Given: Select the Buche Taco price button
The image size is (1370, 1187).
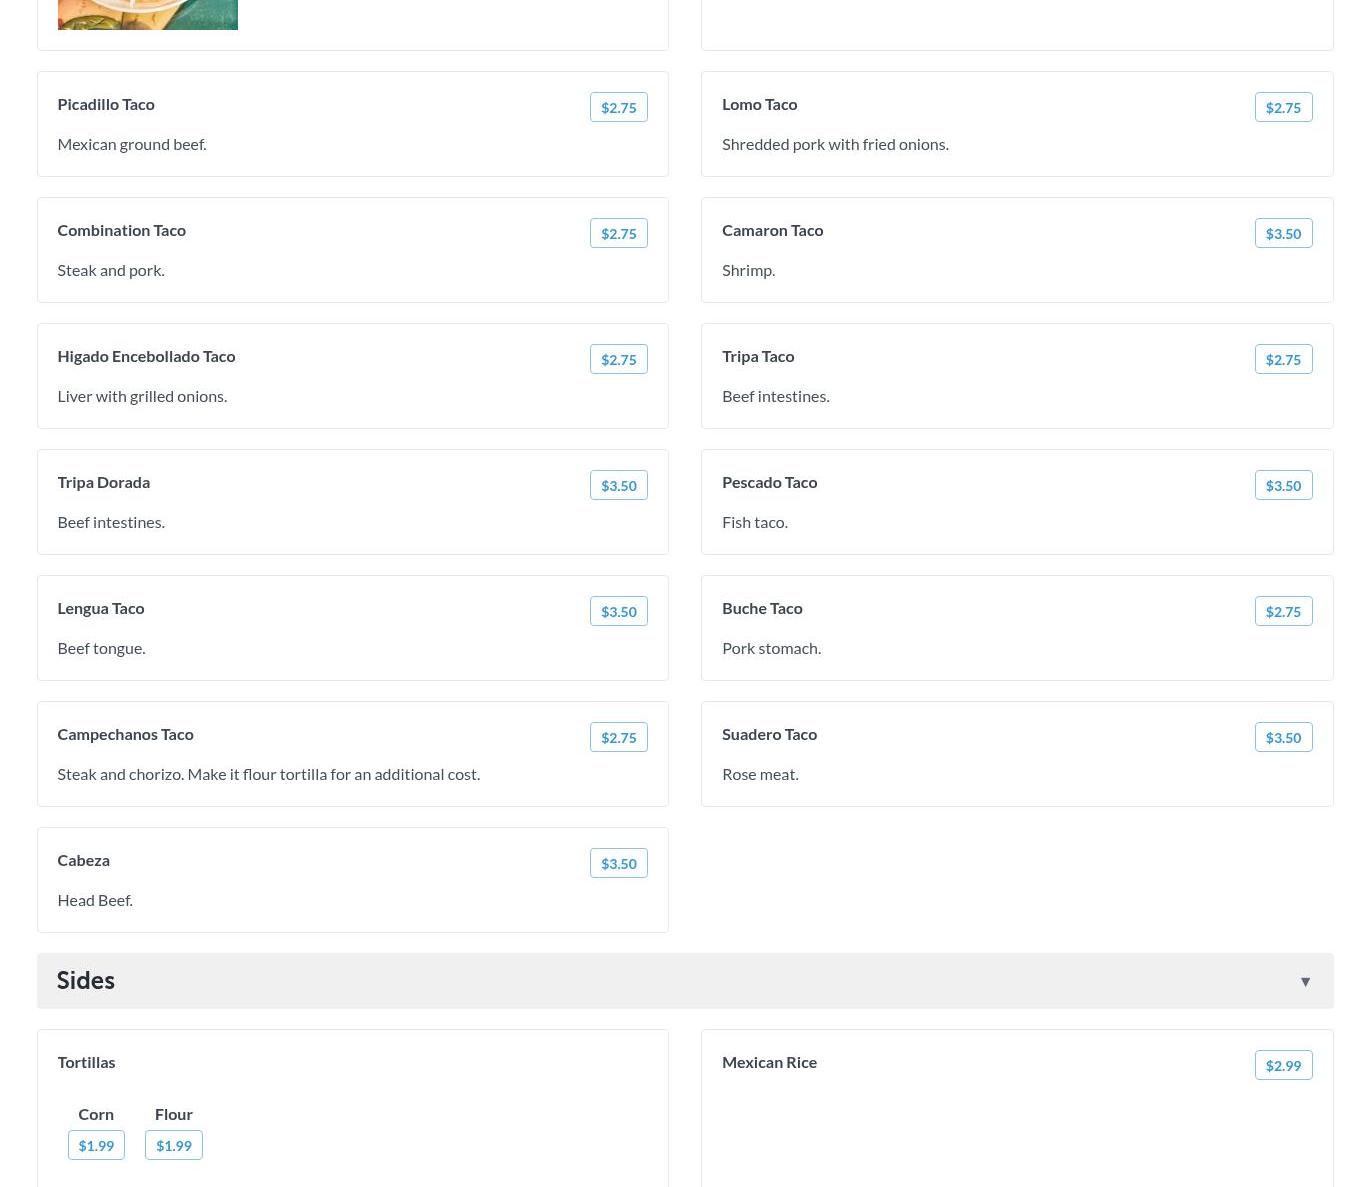Looking at the screenshot, I should 1283,611.
